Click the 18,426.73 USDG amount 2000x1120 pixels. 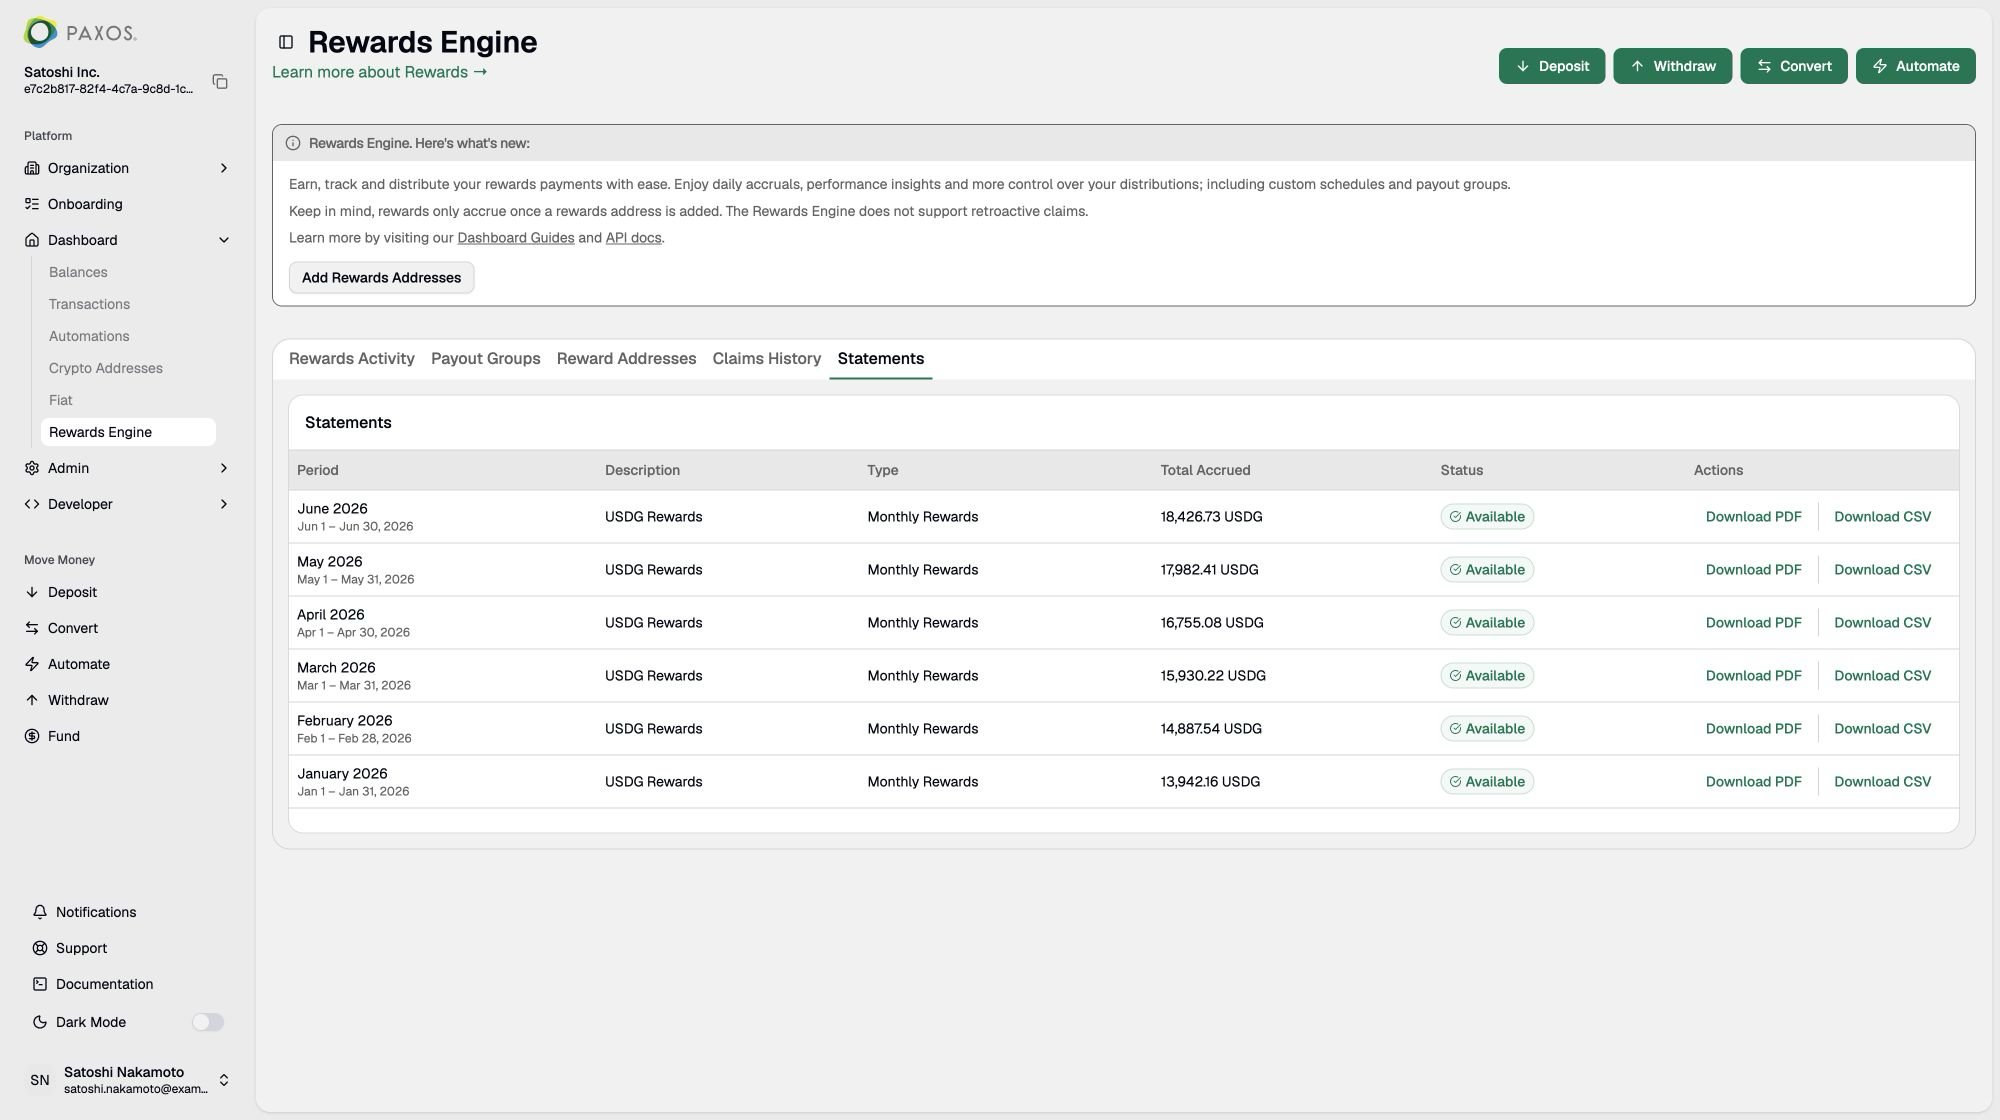point(1211,517)
